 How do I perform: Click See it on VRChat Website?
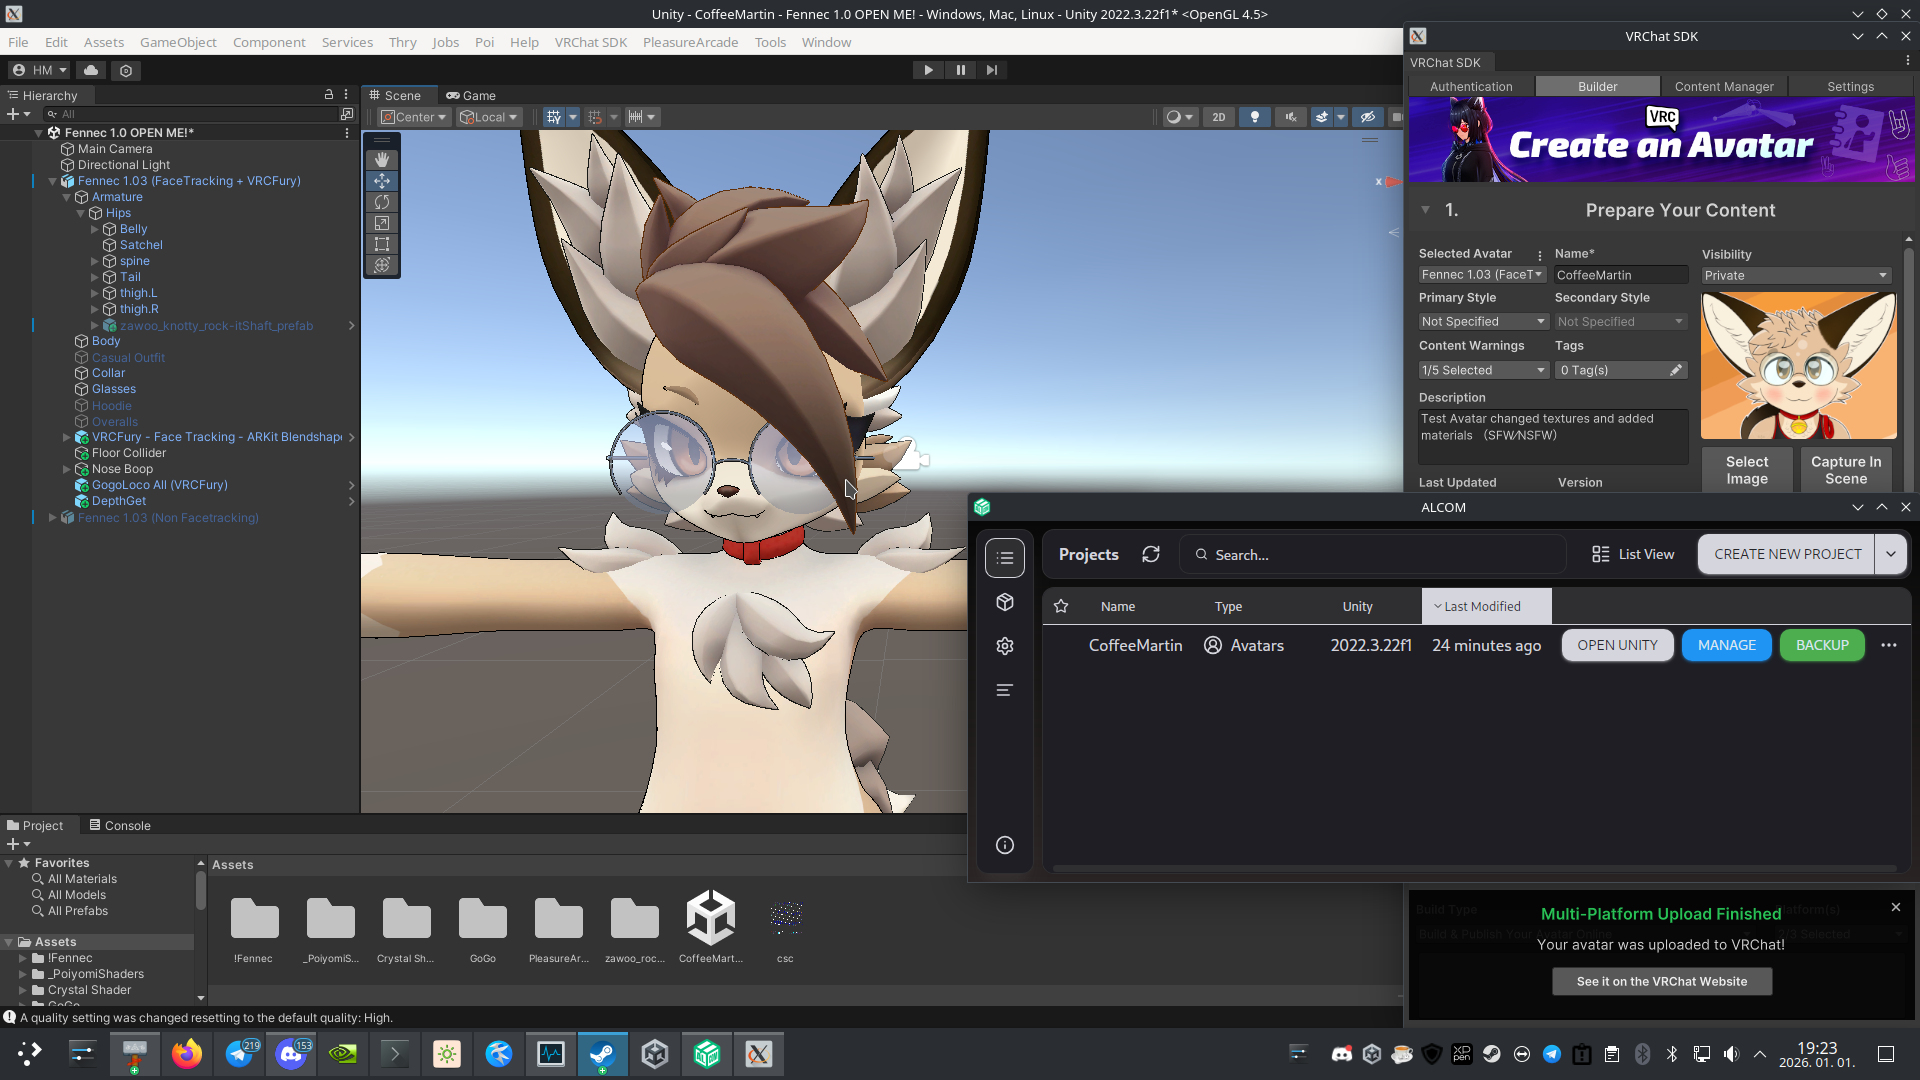click(1661, 981)
